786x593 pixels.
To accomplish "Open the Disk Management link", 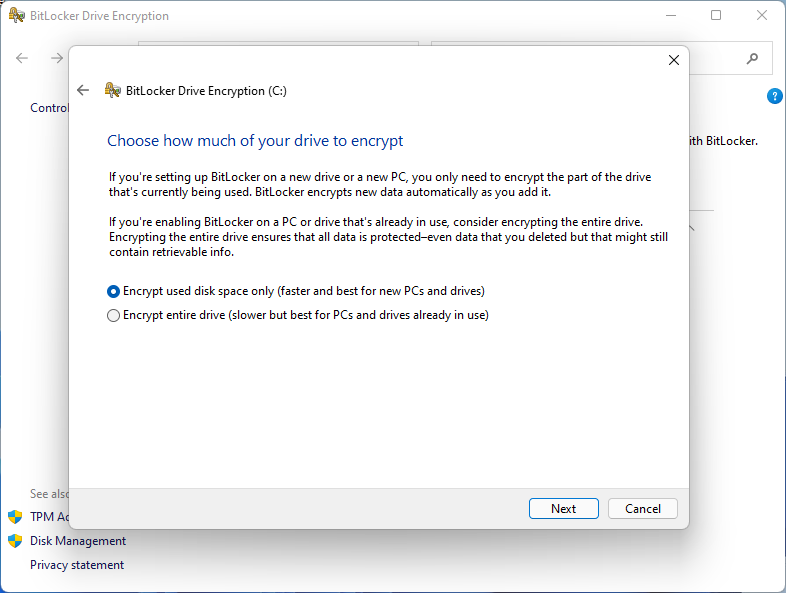I will click(78, 541).
